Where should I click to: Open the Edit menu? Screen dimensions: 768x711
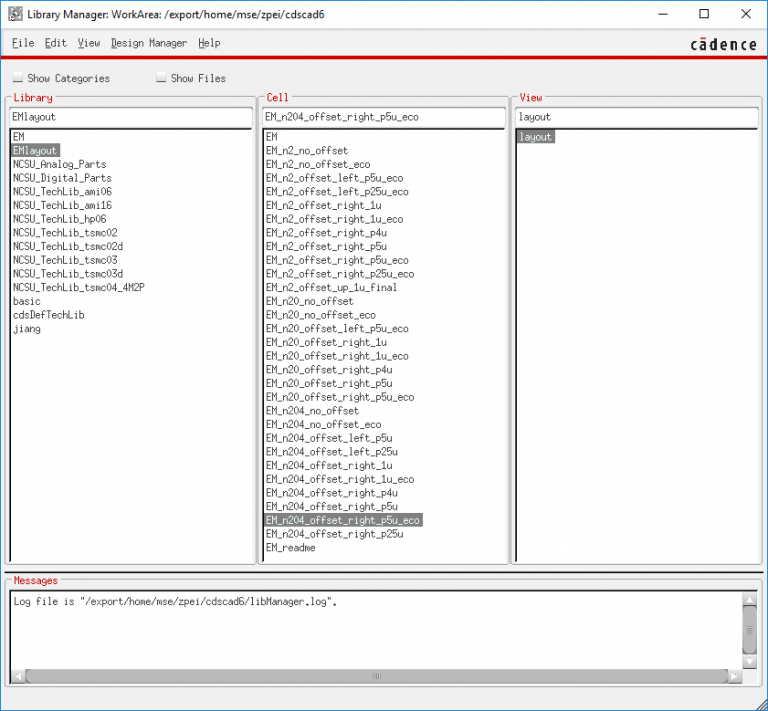[x=55, y=43]
